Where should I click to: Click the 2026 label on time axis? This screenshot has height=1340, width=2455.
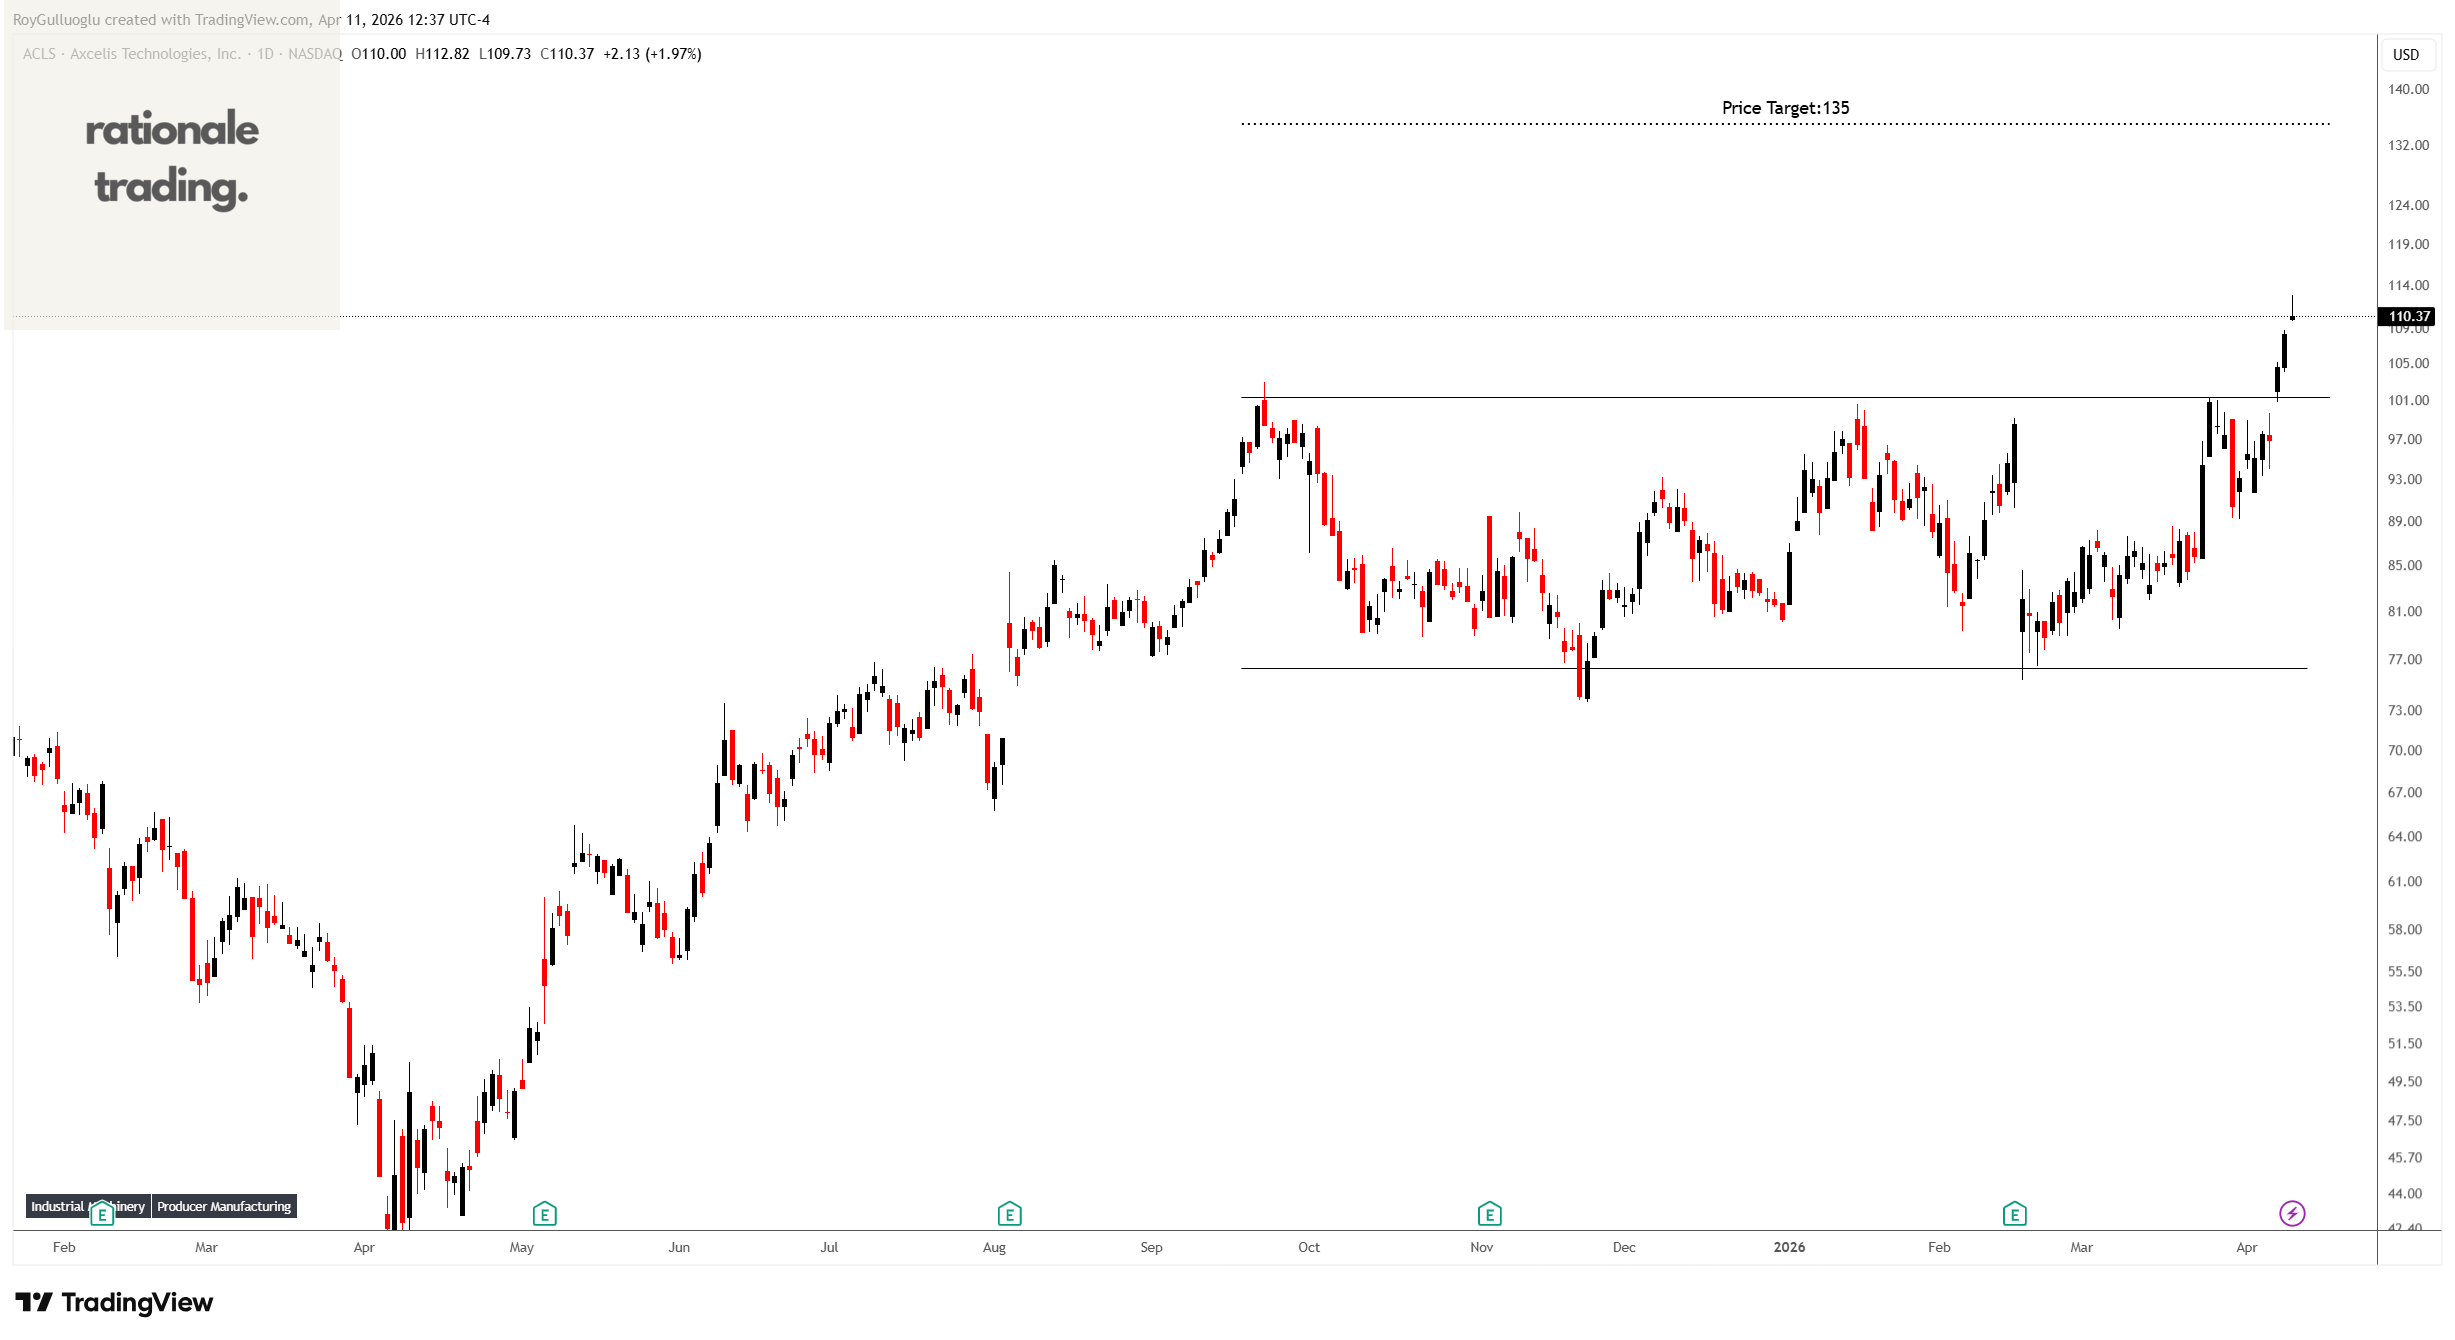pos(1789,1247)
